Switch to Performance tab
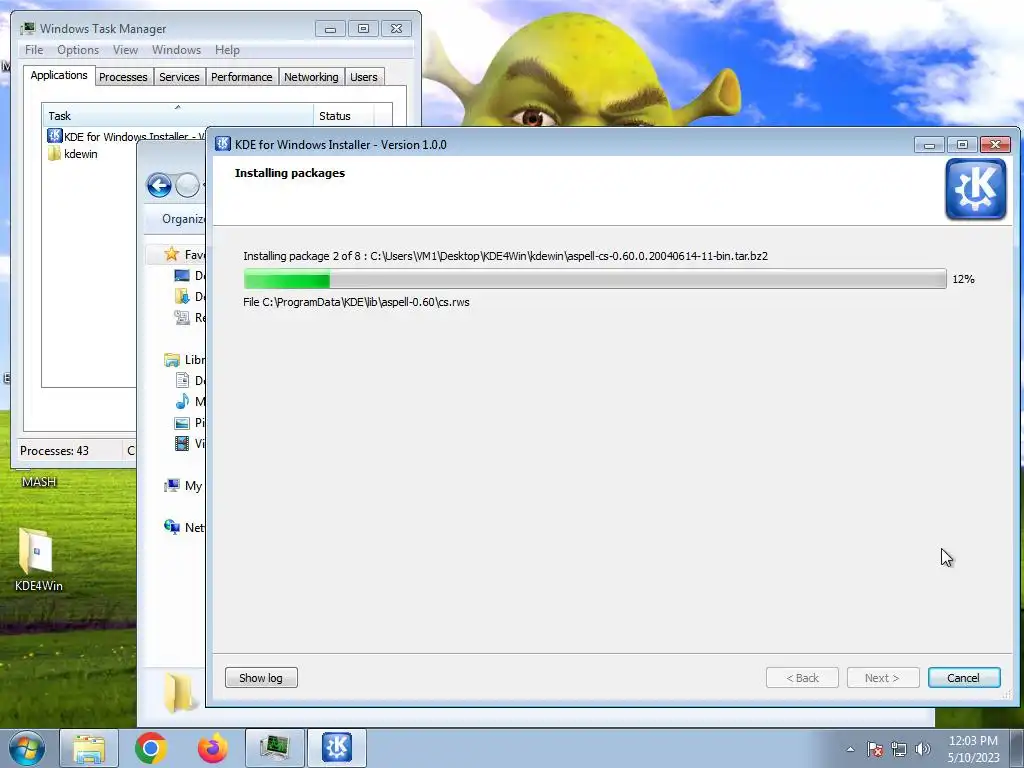The width and height of the screenshot is (1024, 768). 242,77
